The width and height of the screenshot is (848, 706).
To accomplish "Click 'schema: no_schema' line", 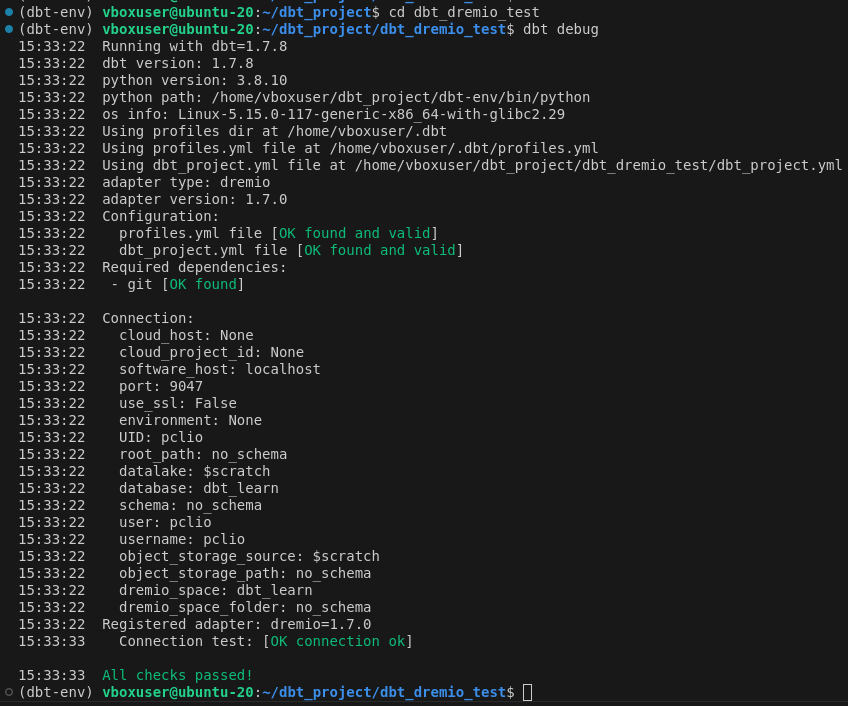I will point(190,505).
